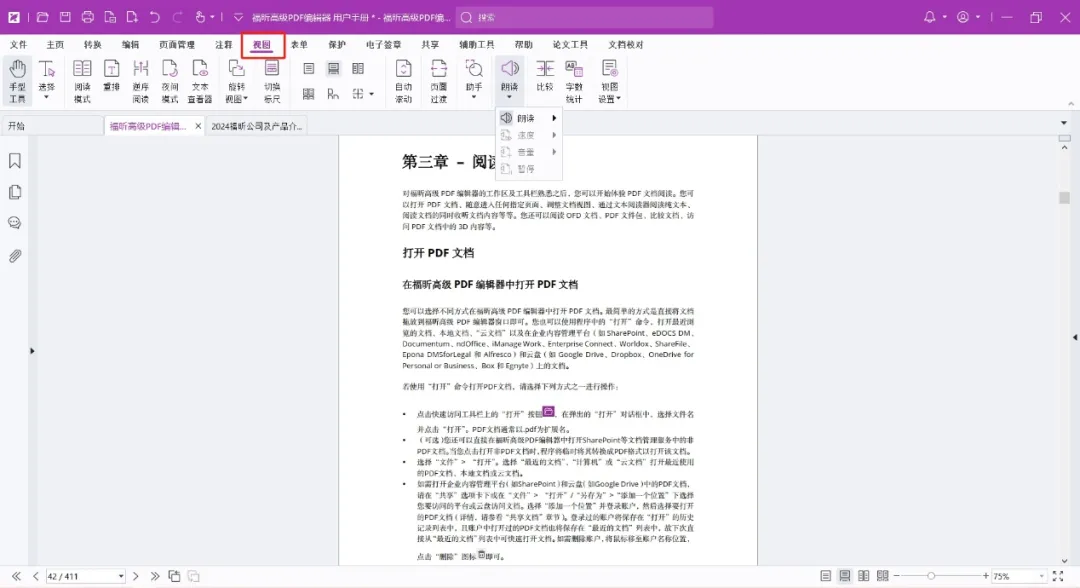The height and width of the screenshot is (588, 1080).
Task: Switch to 2024福昕公司及产品介 document tab
Action: [256, 126]
